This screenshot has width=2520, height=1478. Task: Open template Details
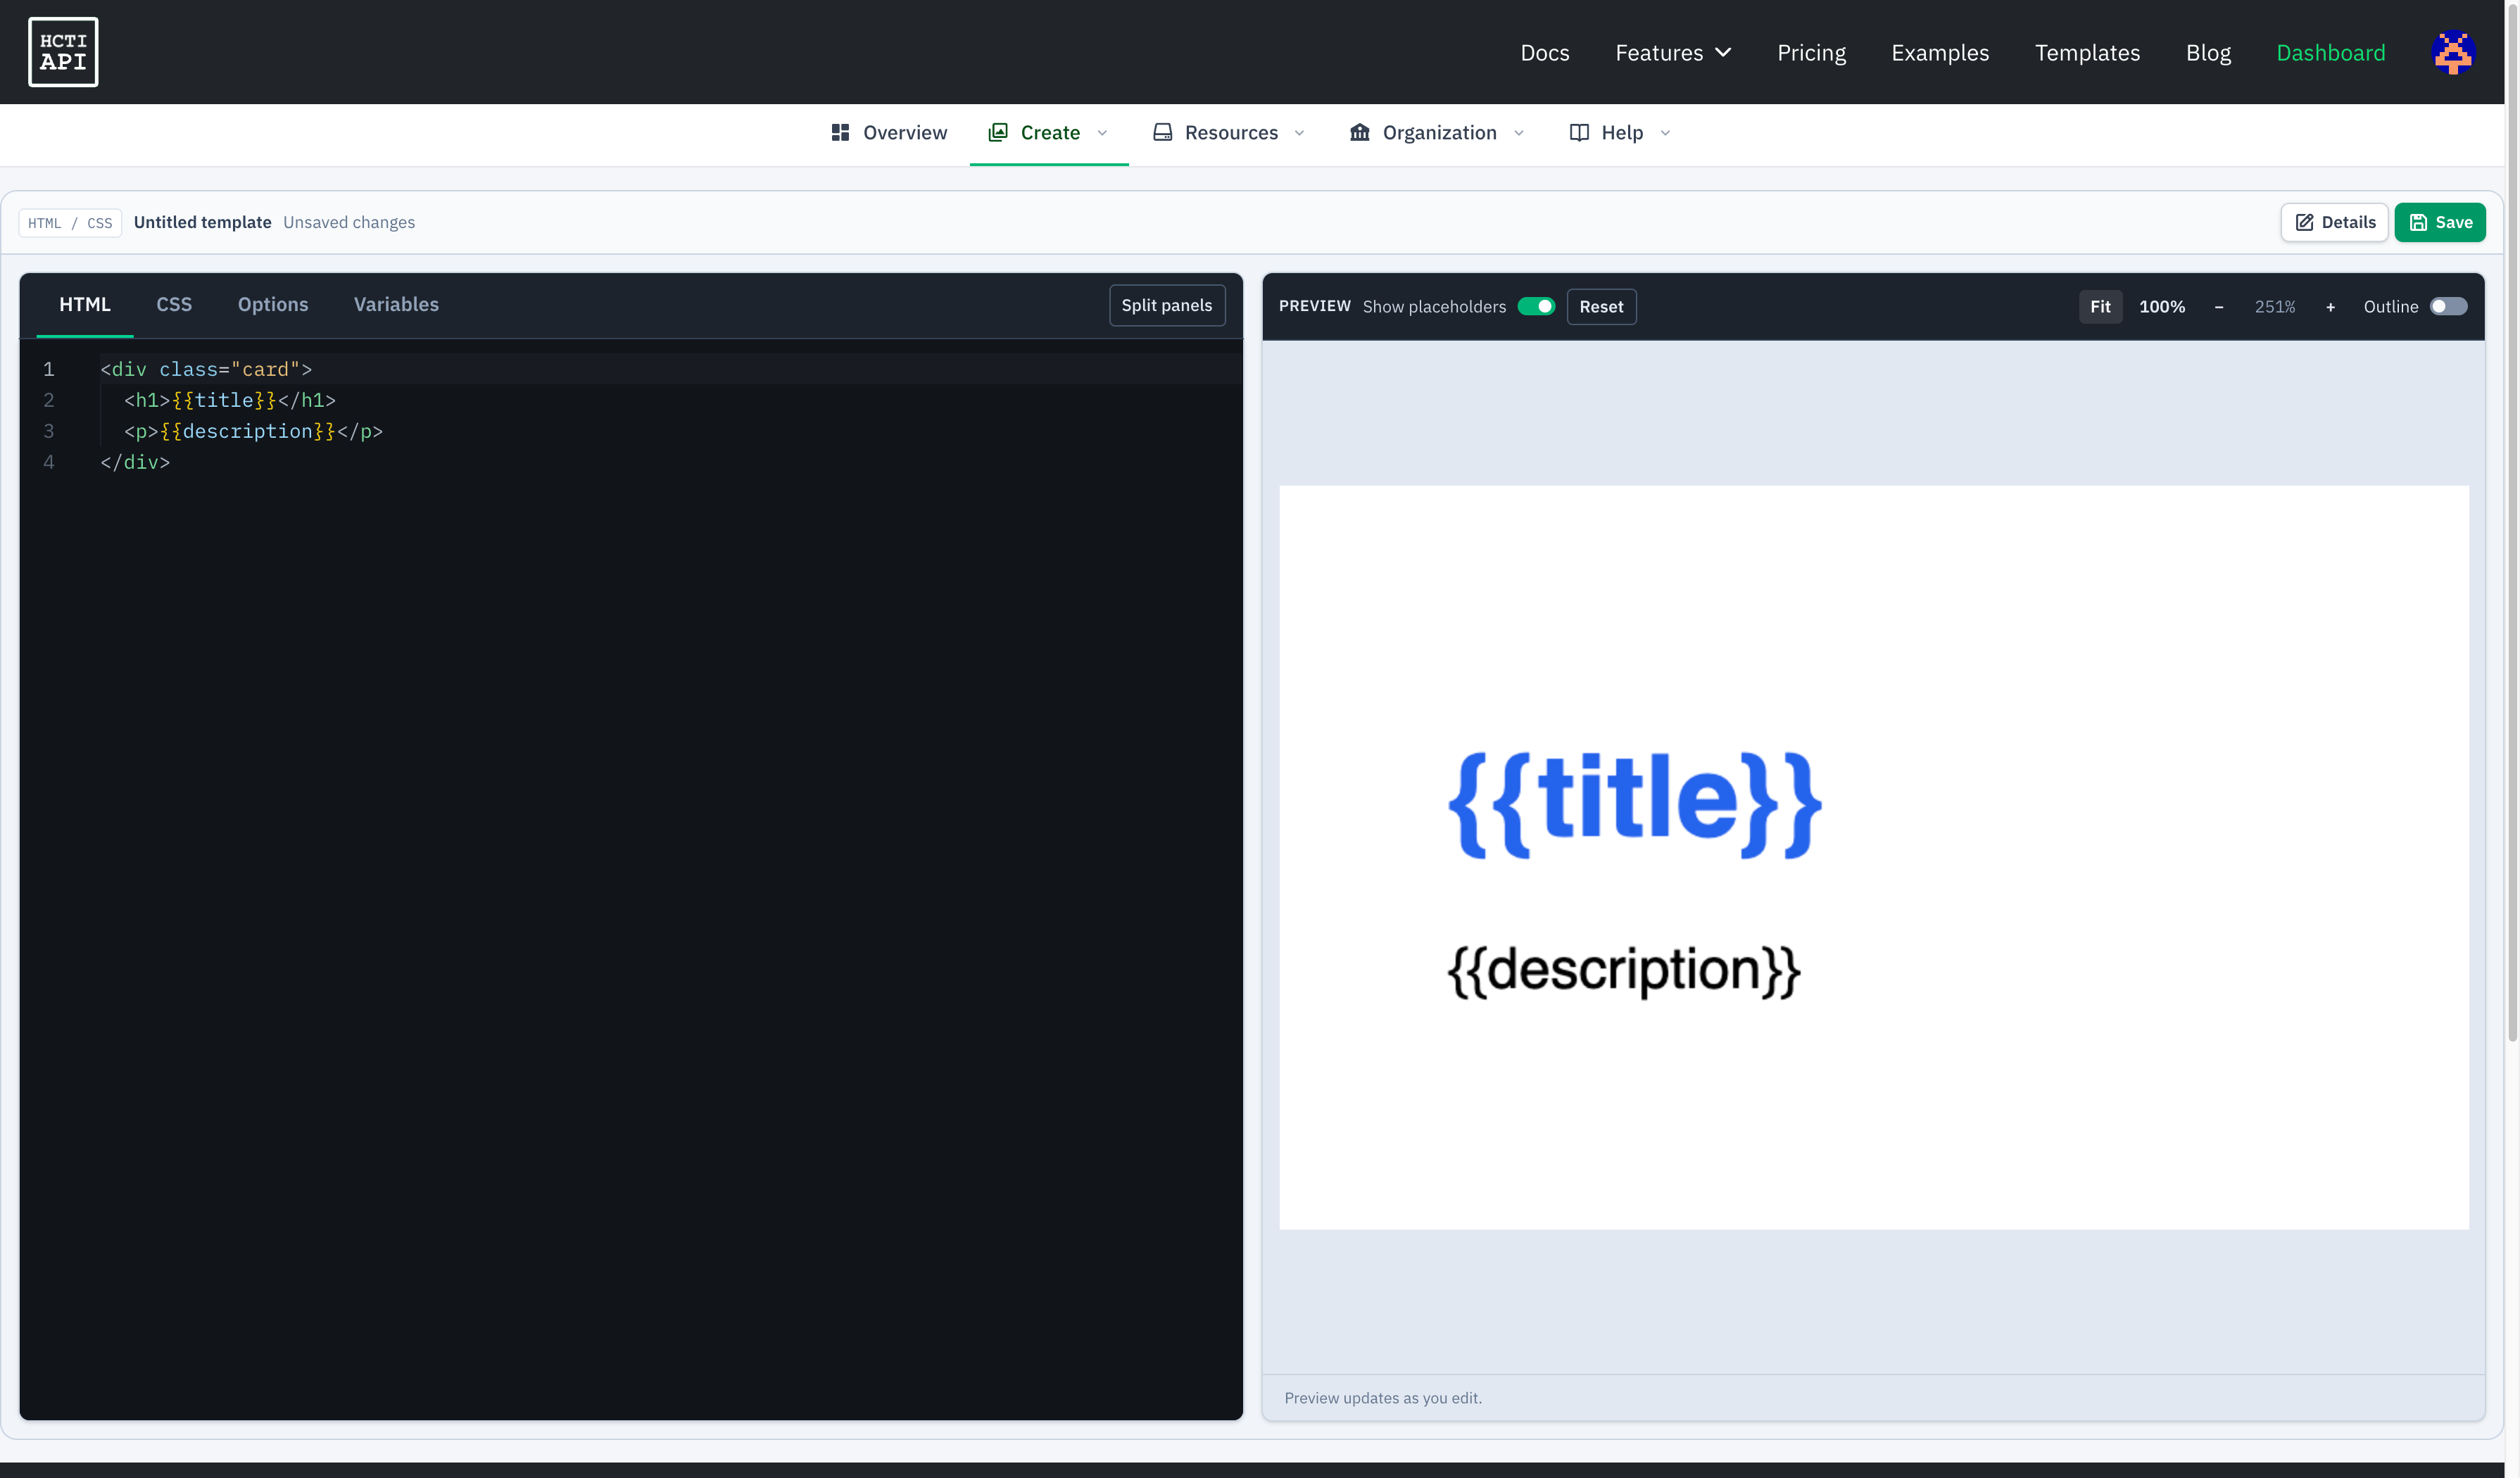2334,222
